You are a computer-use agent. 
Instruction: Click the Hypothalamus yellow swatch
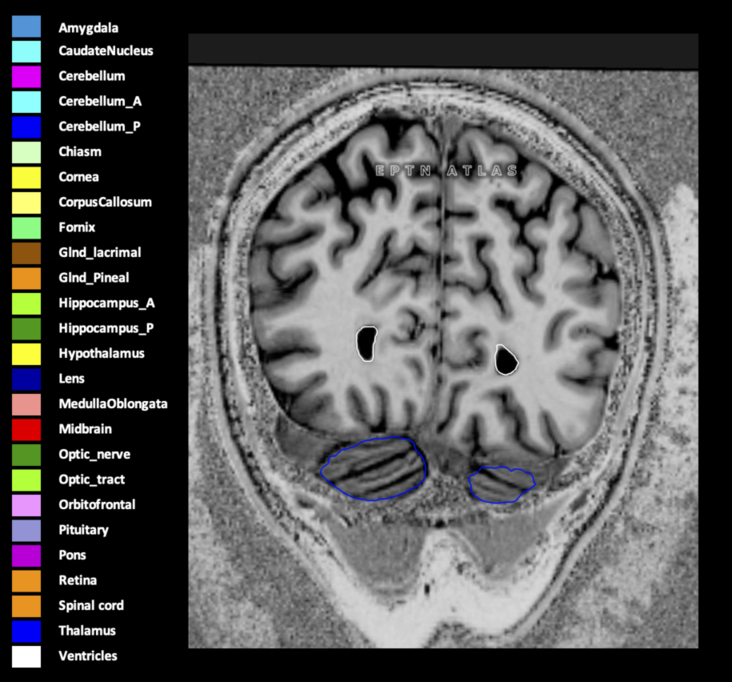(26, 354)
